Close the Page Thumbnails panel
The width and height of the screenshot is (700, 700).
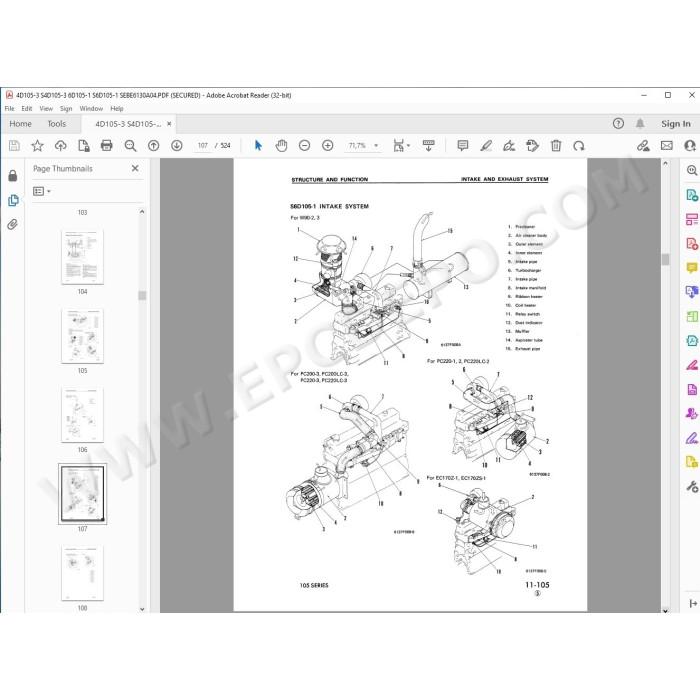[135, 168]
